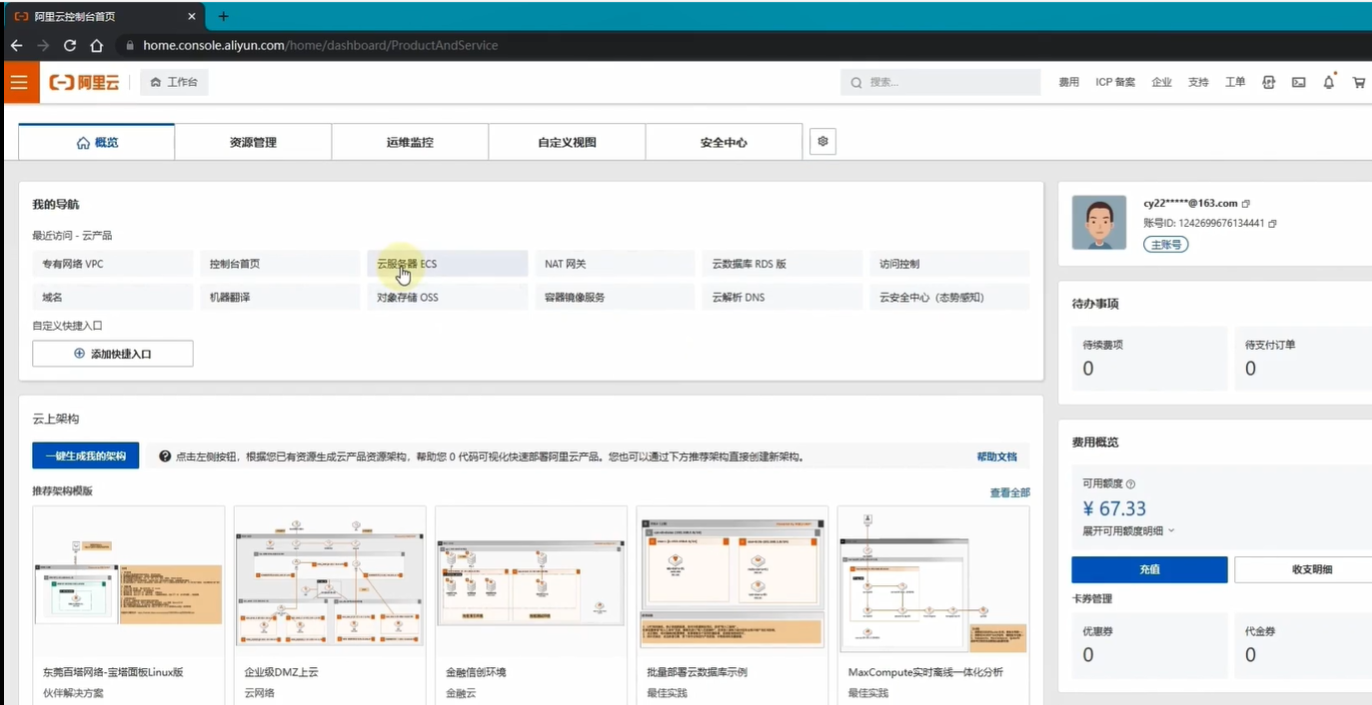Click the 可用额度 help icon
Screen dimensions: 1372x705
pos(1131,484)
